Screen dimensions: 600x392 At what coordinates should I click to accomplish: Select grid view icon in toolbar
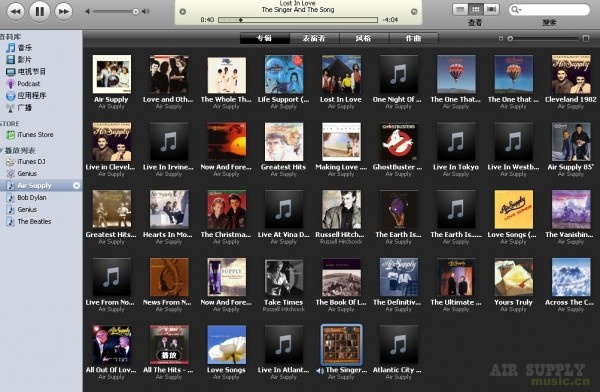coord(476,9)
